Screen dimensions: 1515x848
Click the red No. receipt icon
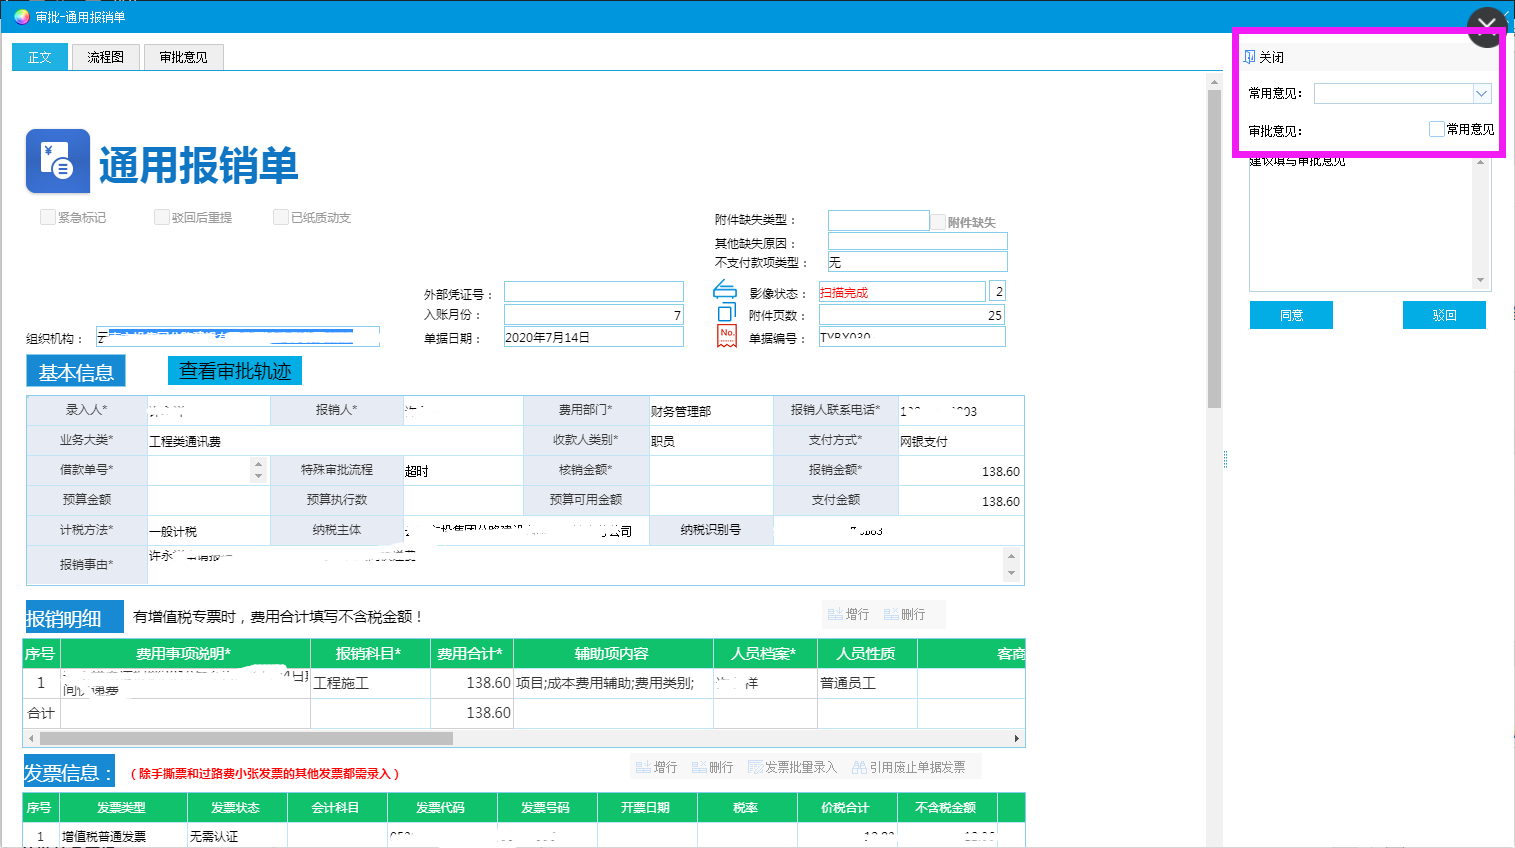[x=727, y=336]
